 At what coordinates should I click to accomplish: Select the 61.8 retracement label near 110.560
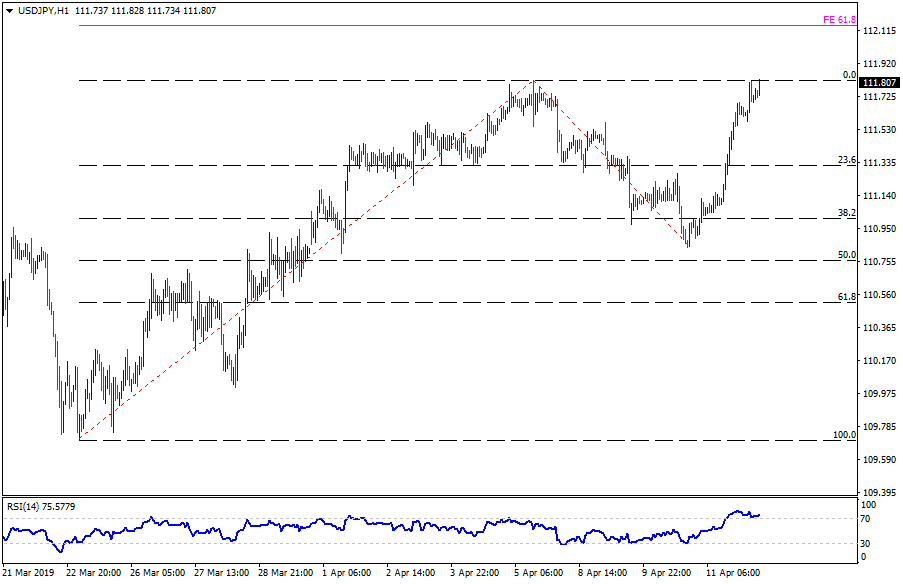coord(846,297)
